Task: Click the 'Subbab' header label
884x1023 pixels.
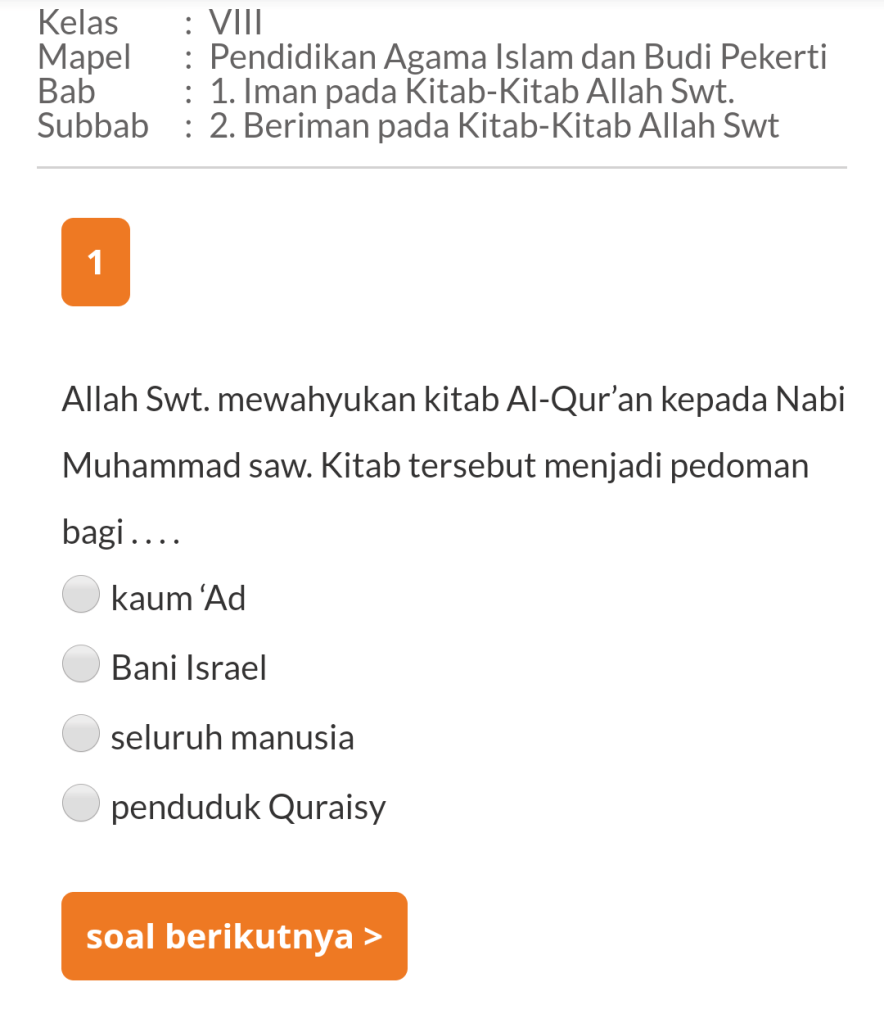Action: point(92,126)
